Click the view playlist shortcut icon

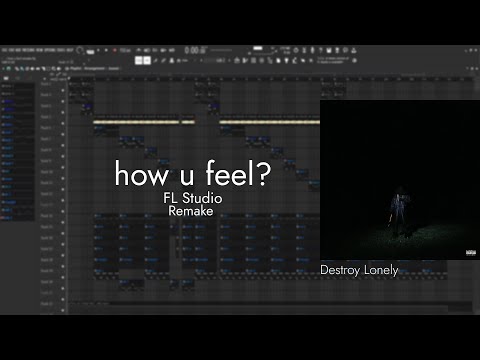[237, 61]
